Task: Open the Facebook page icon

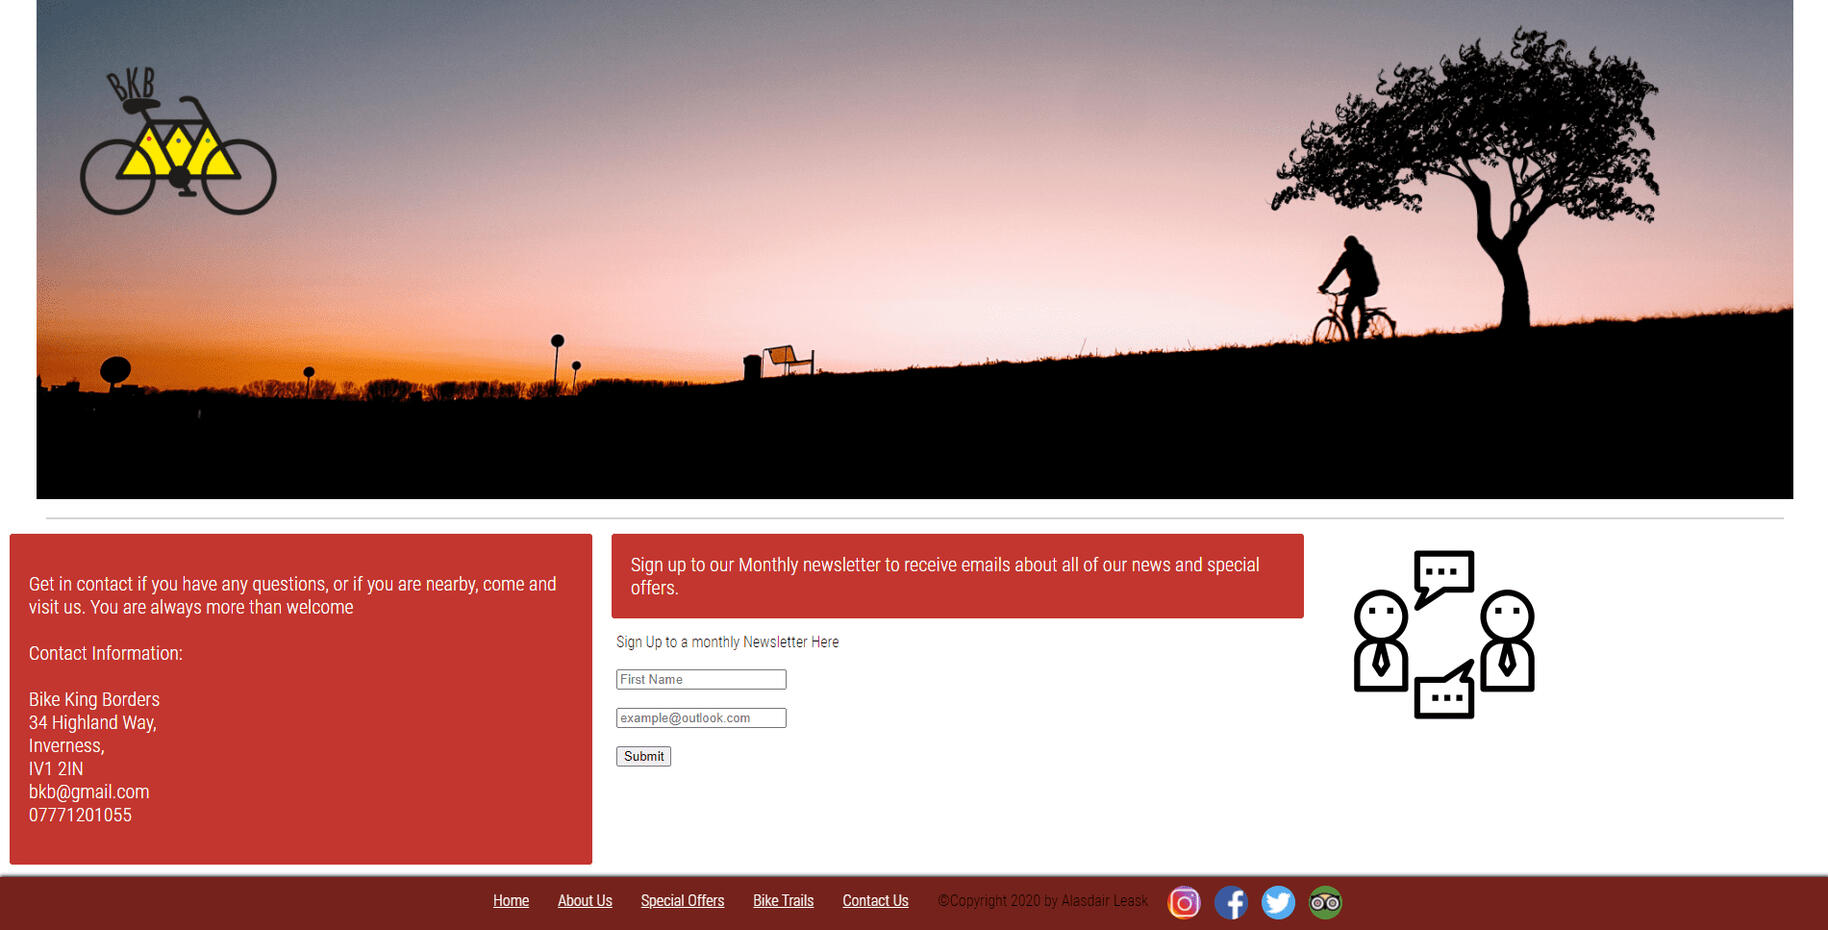Action: click(1231, 903)
